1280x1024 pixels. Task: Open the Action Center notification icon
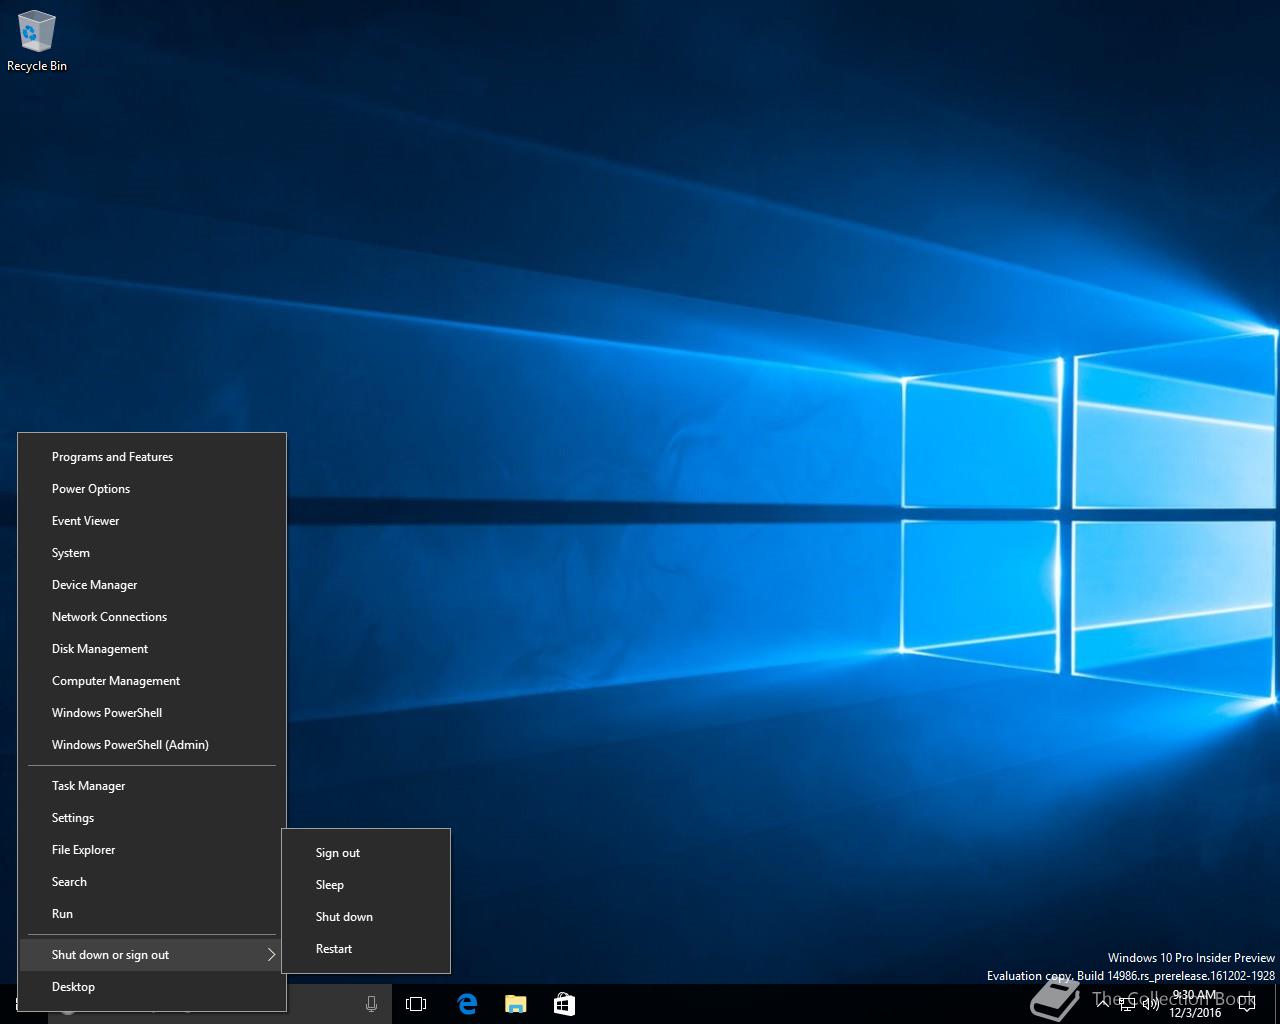(1246, 1004)
